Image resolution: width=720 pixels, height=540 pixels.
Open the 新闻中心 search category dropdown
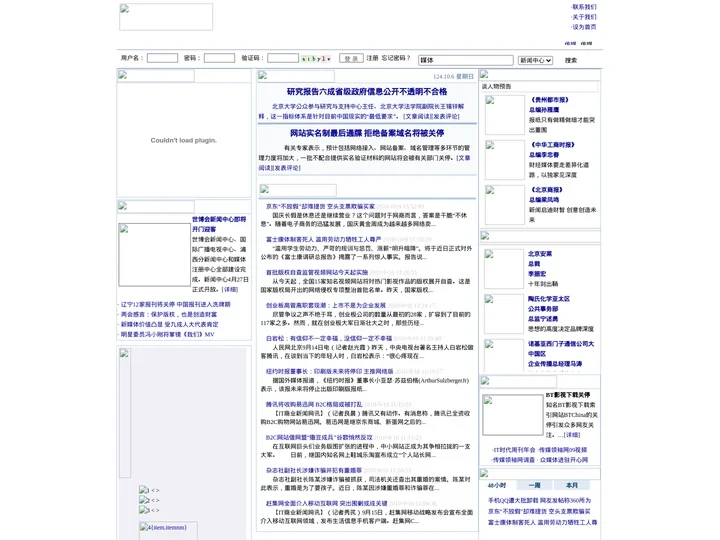(x=535, y=60)
